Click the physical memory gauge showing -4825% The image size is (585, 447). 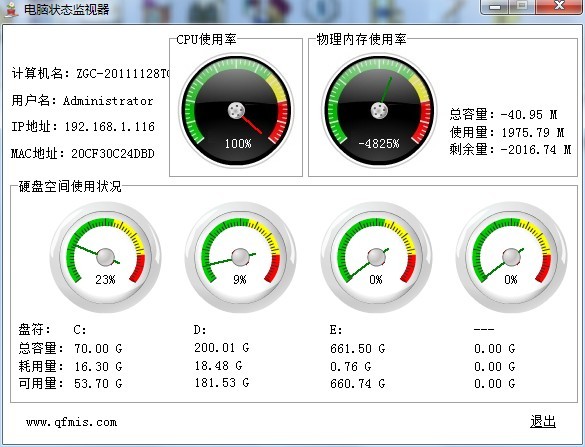(379, 110)
